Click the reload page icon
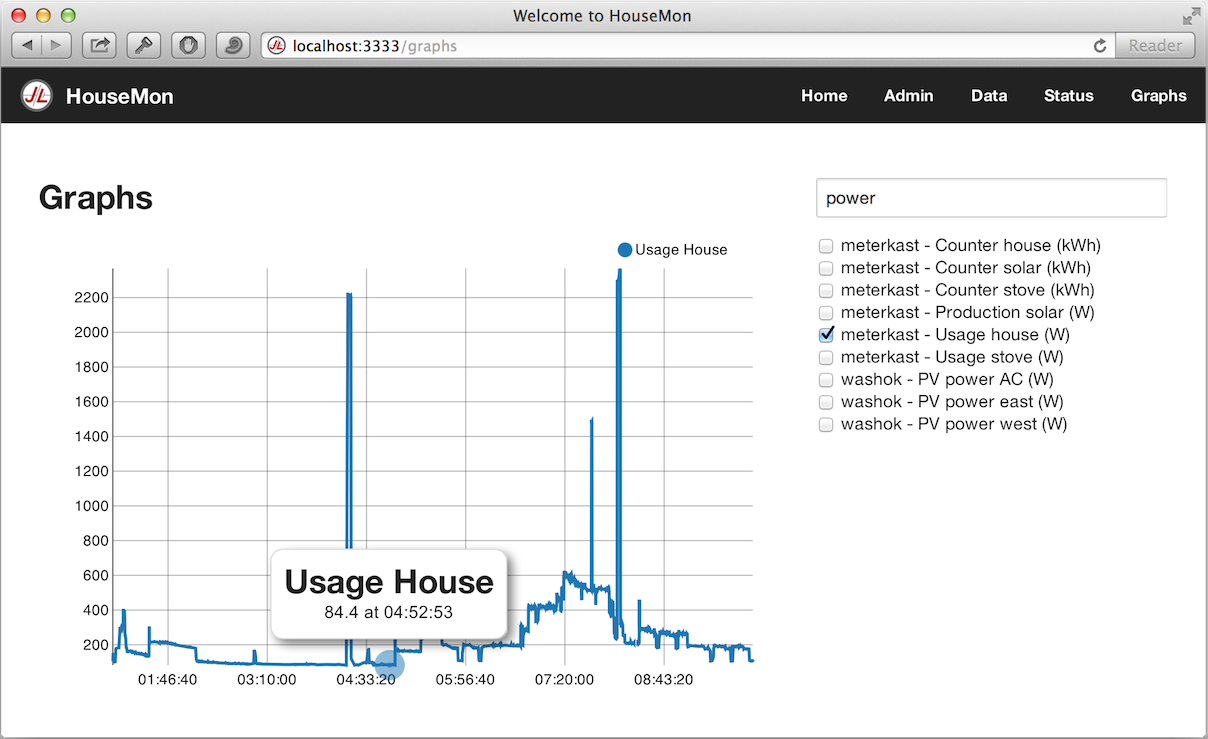The image size is (1208, 739). (x=1100, y=46)
